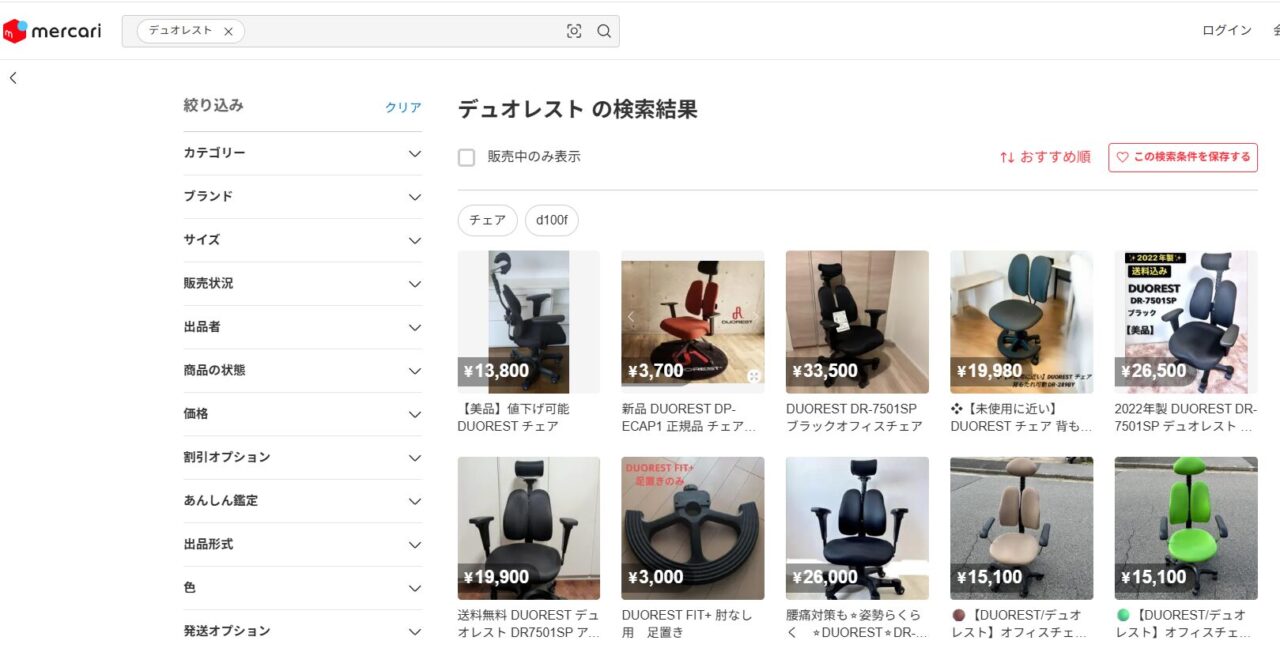Select the チェア filter chip

pos(487,220)
